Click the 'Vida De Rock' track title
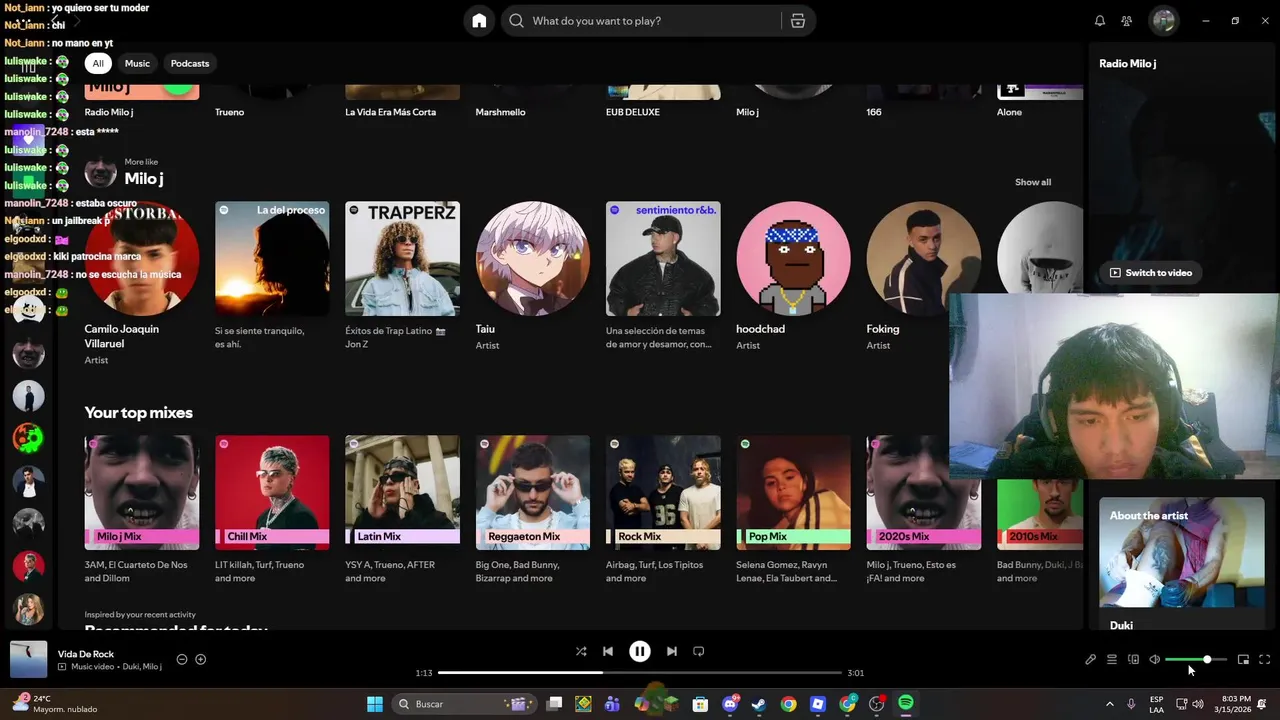The height and width of the screenshot is (720, 1280). pos(86,654)
